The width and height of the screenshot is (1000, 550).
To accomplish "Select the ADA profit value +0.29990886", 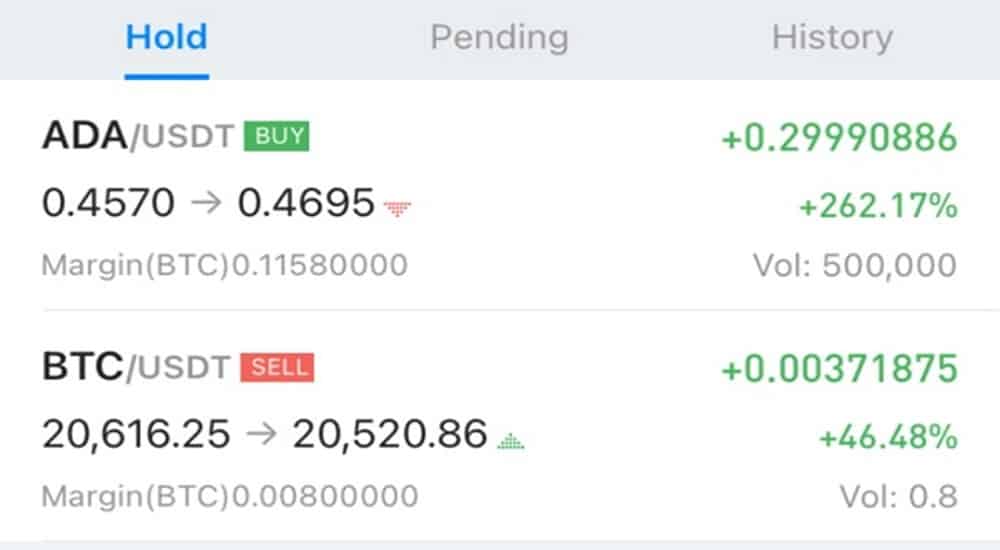I will [x=839, y=137].
